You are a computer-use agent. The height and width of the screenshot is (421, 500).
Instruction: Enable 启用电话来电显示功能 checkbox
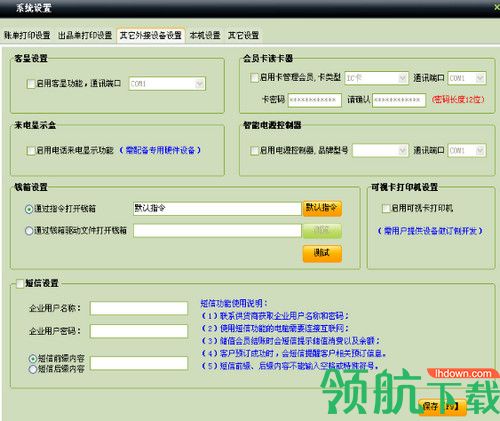[x=31, y=151]
